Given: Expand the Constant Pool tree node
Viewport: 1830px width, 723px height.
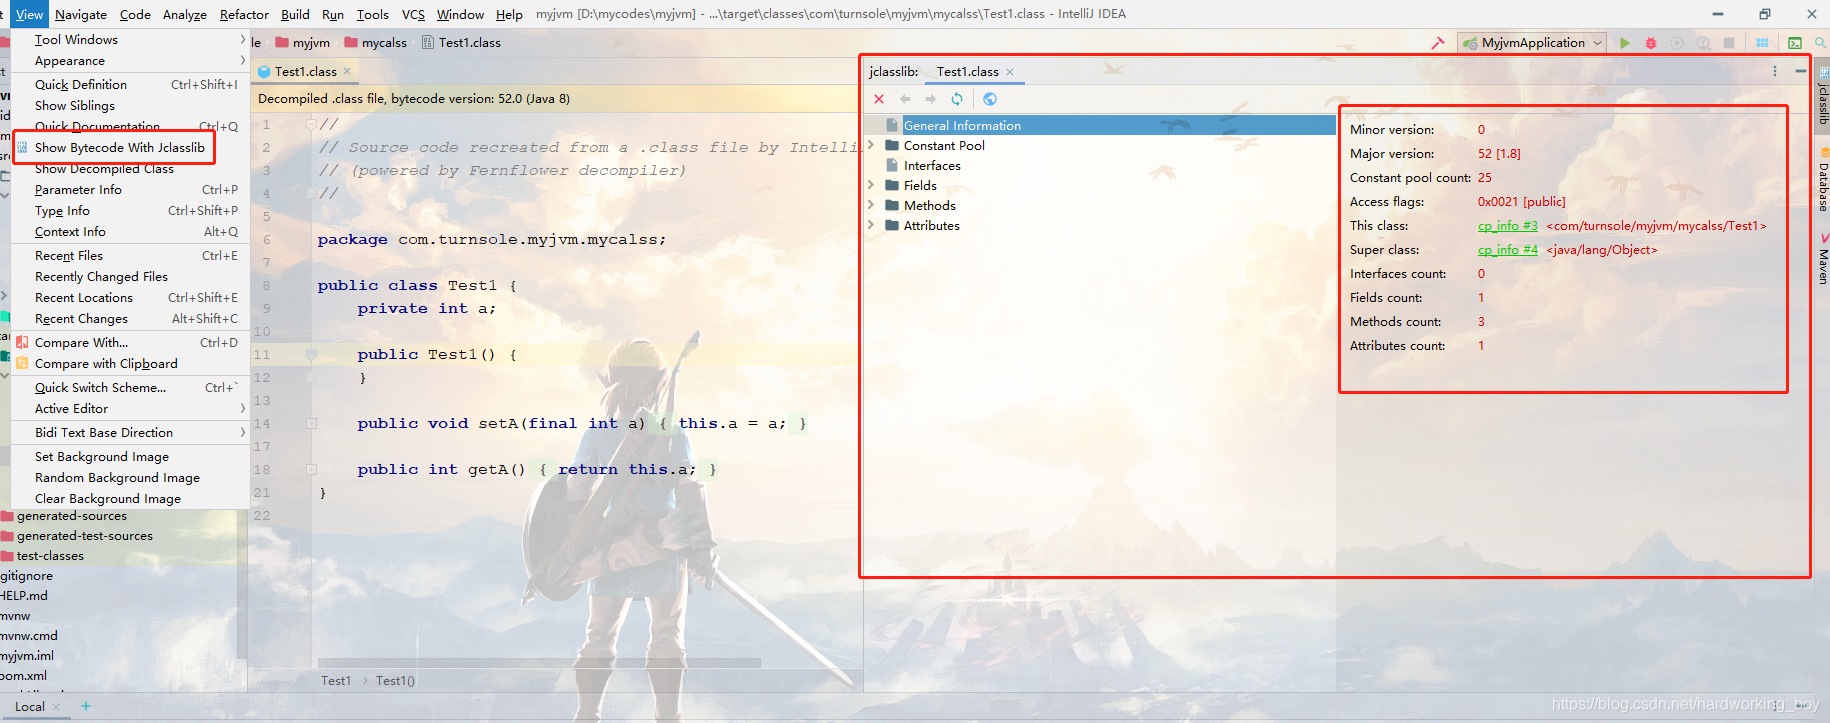Looking at the screenshot, I should pyautogui.click(x=871, y=145).
